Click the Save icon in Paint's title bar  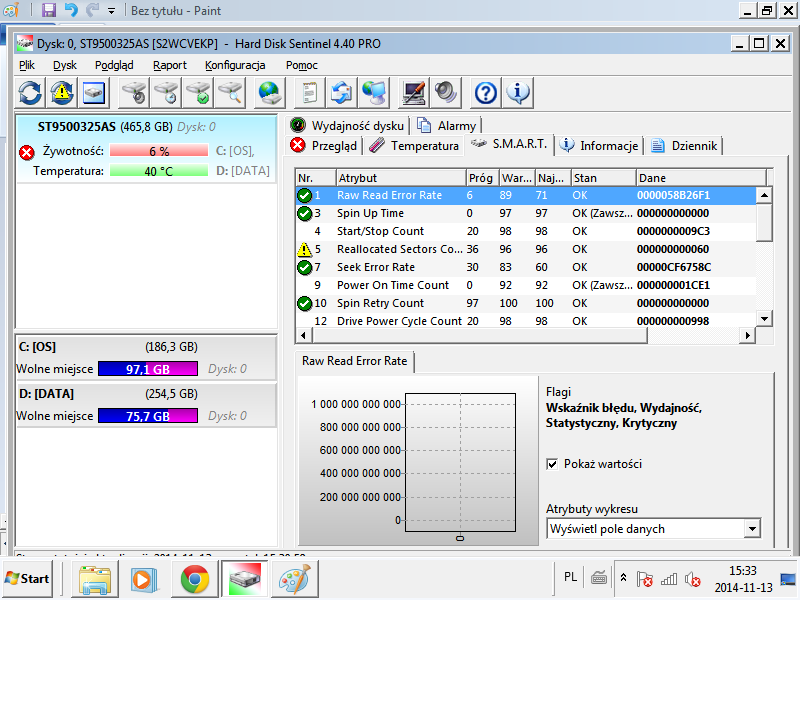point(48,10)
